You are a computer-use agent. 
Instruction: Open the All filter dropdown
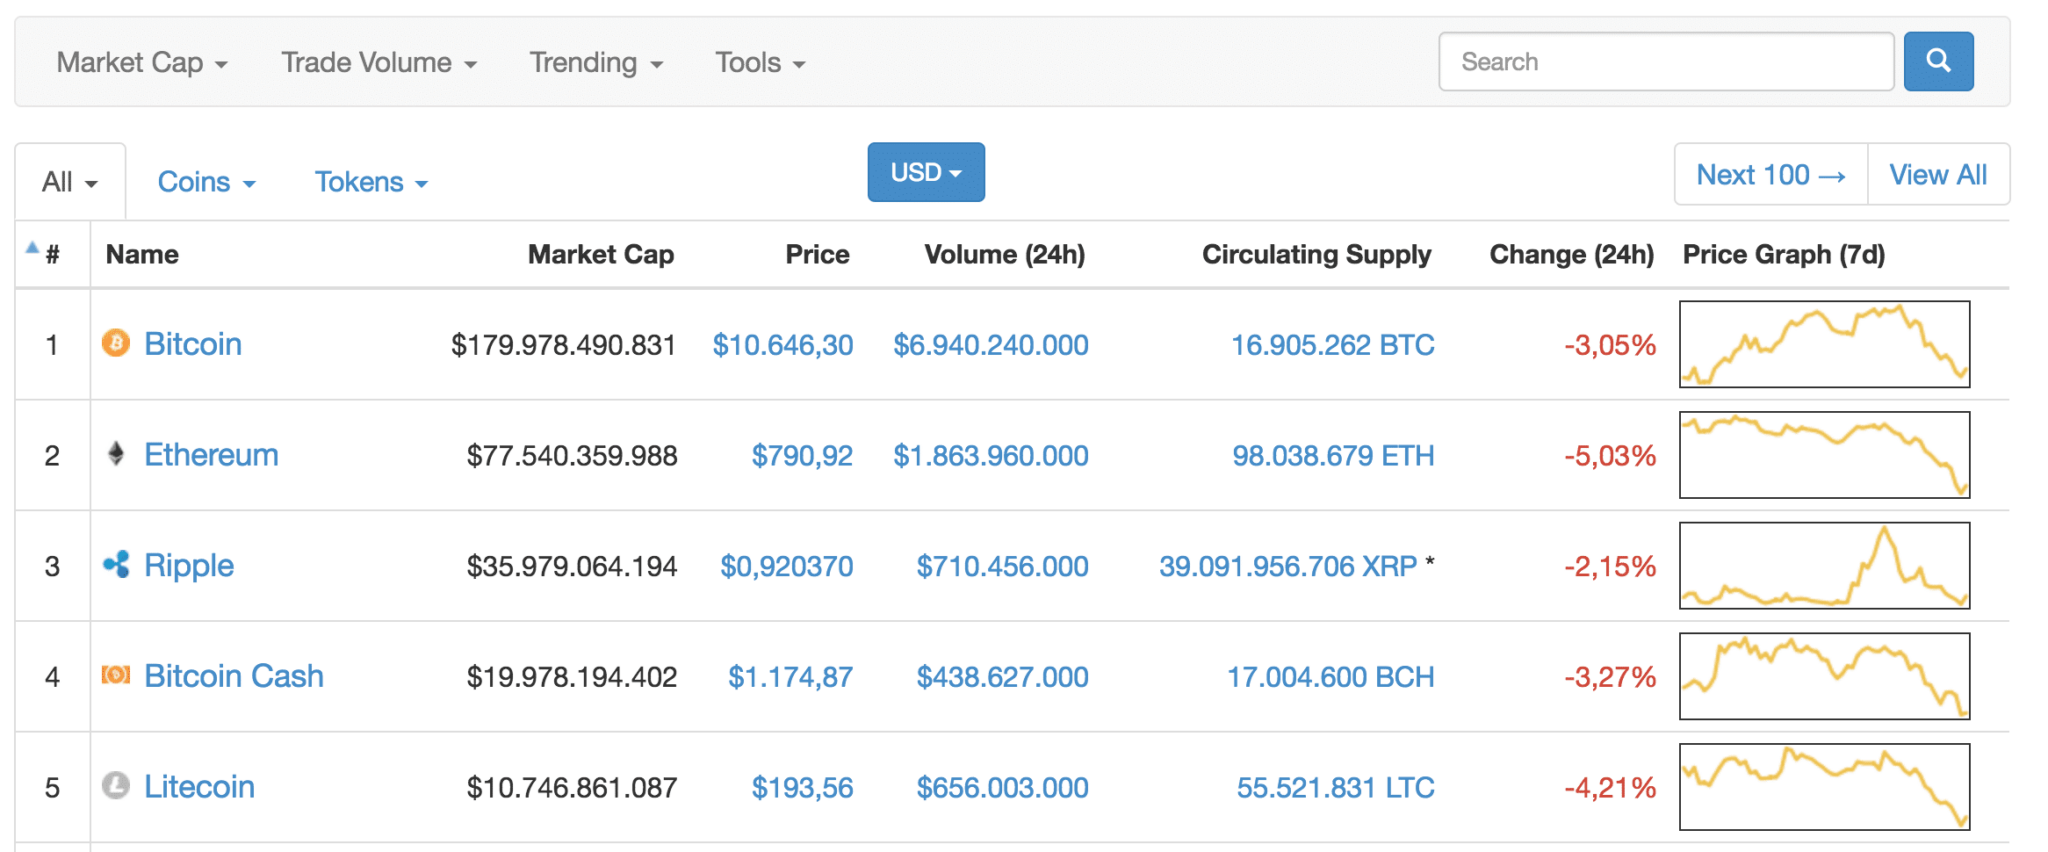pyautogui.click(x=70, y=182)
